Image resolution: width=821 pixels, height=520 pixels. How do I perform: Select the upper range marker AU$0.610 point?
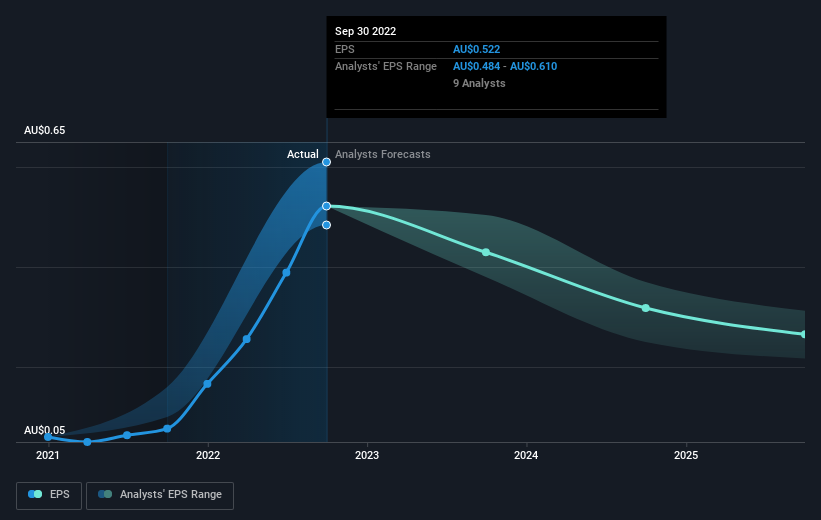click(326, 162)
